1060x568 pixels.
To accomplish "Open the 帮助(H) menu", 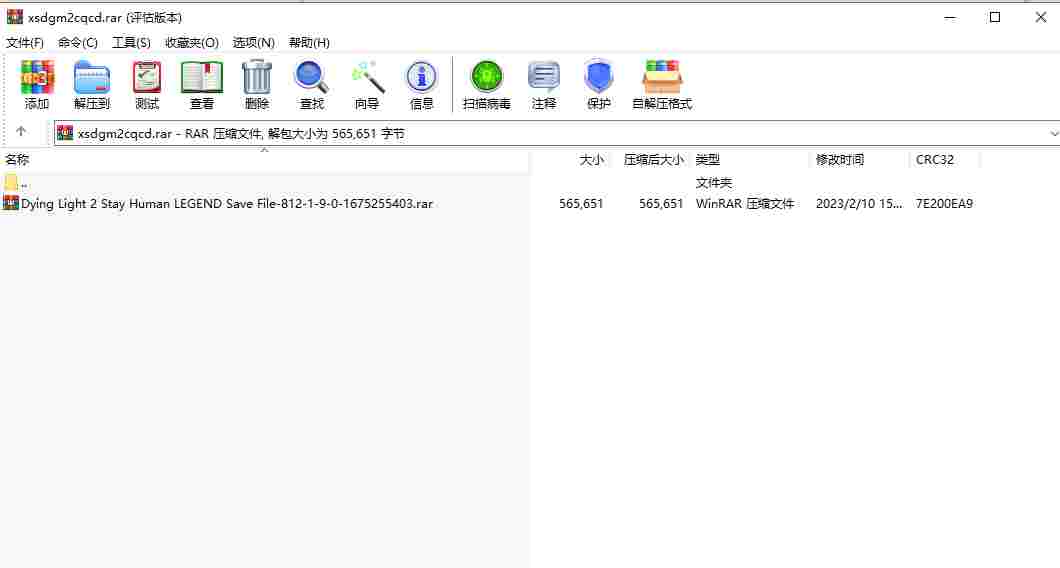I will point(309,43).
